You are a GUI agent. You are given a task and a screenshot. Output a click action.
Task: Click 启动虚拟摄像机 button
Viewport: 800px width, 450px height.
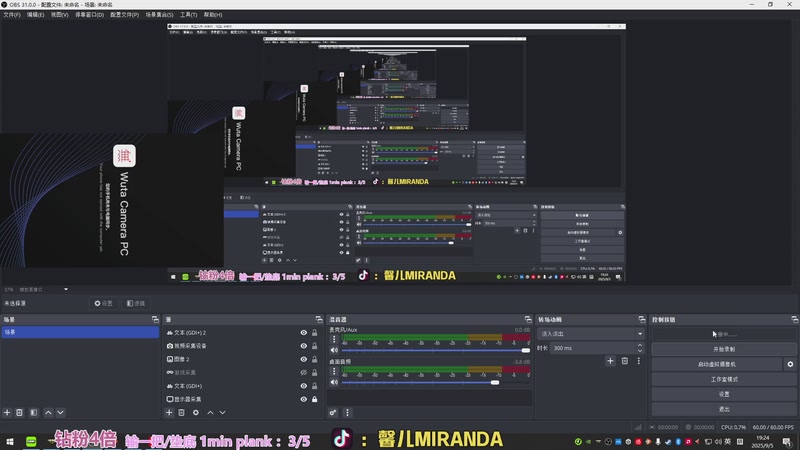717,364
